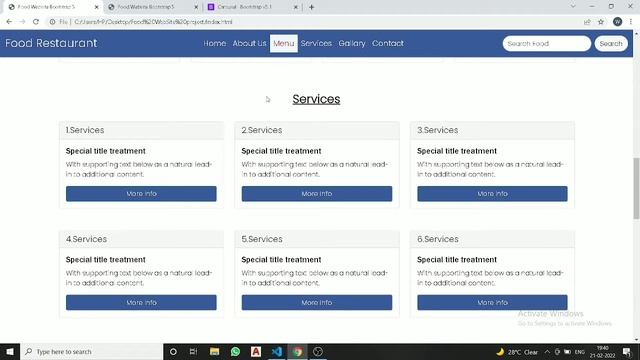
Task: Show hidden system tray icons
Action: tap(547, 351)
